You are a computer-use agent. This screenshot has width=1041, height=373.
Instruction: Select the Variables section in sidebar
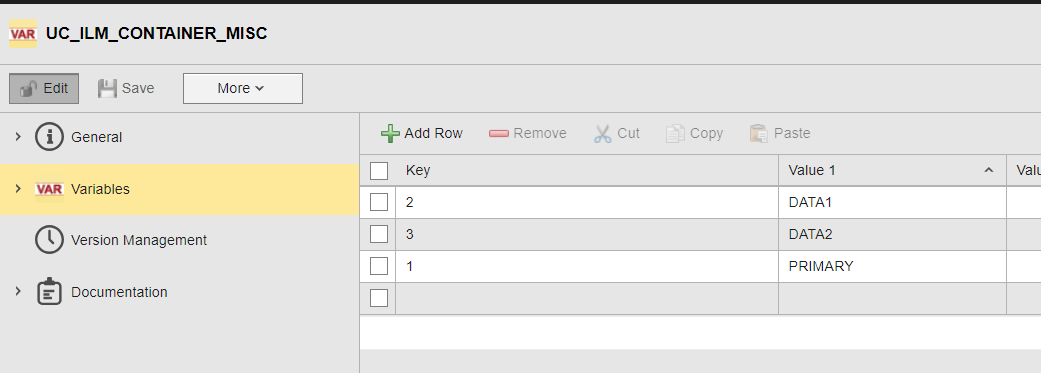point(179,189)
